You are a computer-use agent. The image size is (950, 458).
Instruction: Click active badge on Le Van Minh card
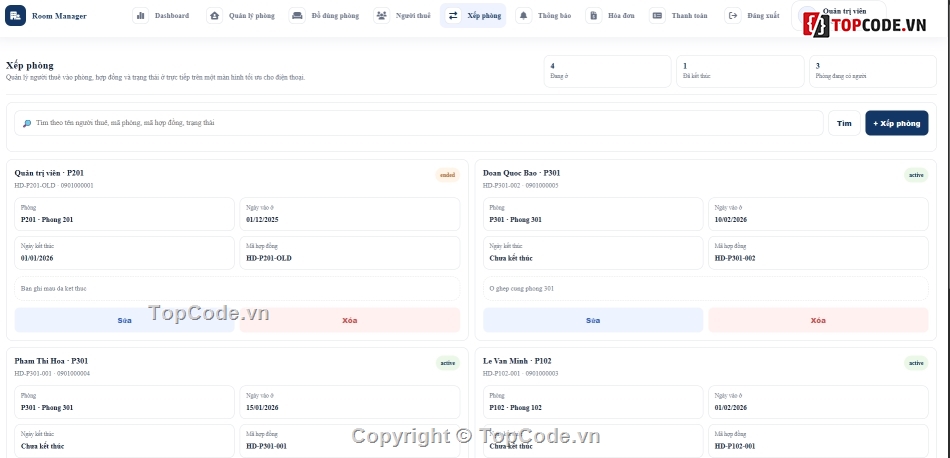point(916,363)
